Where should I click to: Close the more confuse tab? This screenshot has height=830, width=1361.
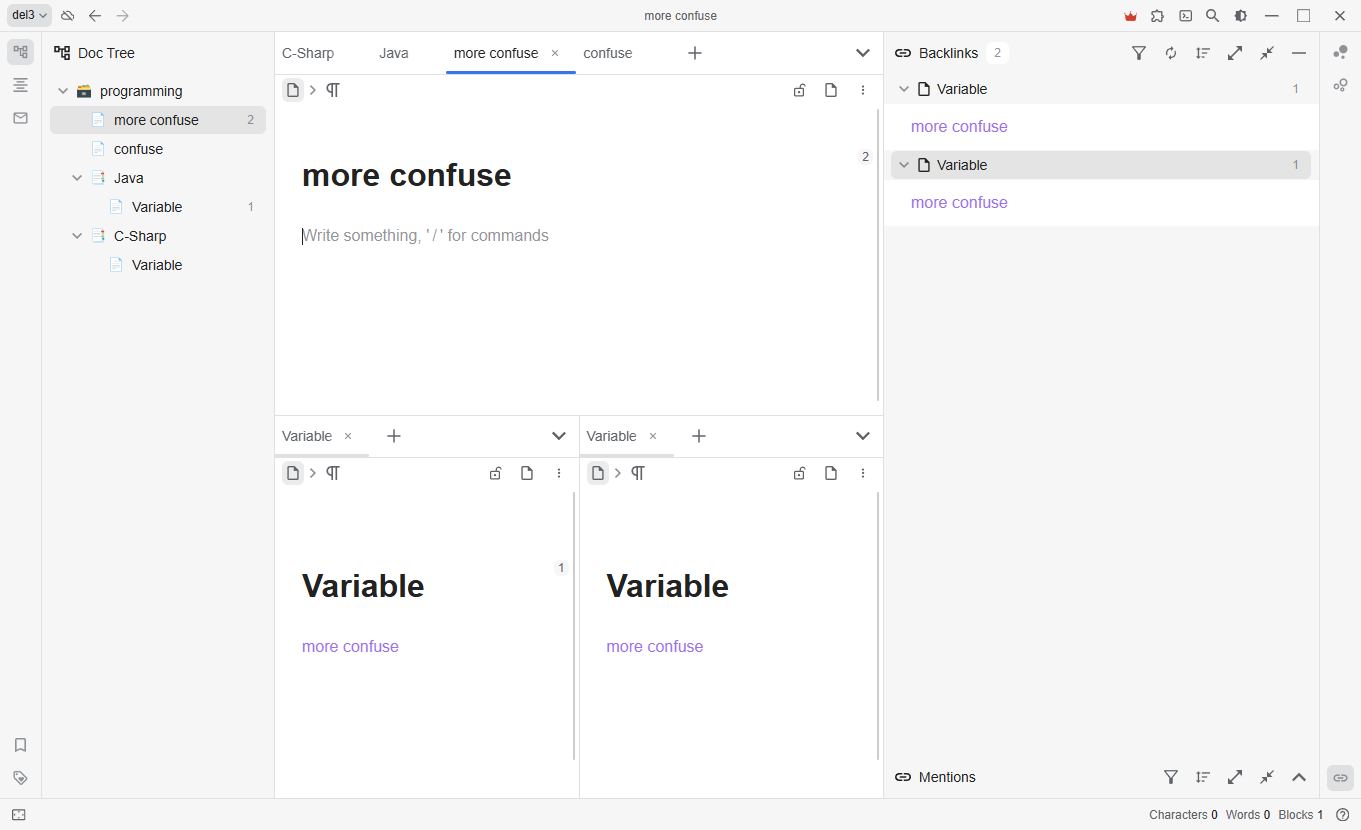pyautogui.click(x=555, y=53)
